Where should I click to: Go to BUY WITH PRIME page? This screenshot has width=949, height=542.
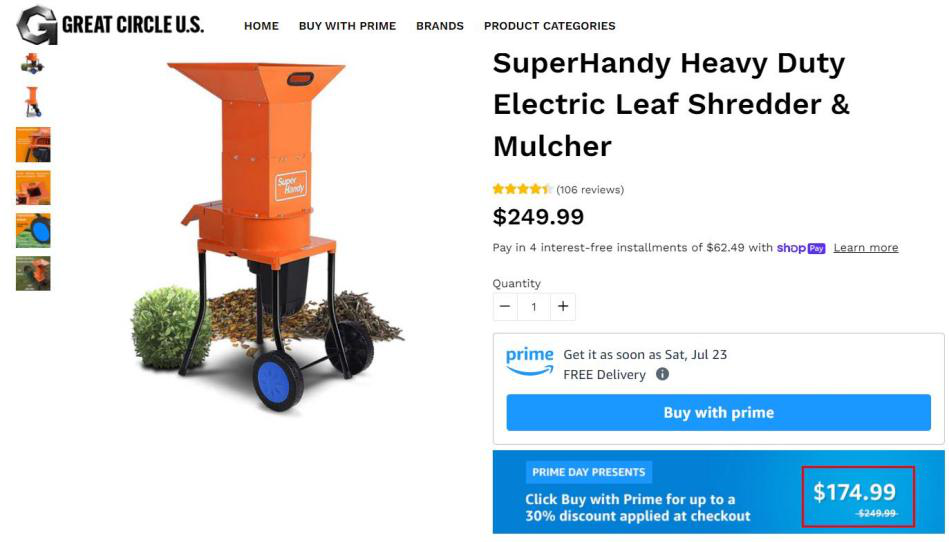(347, 26)
